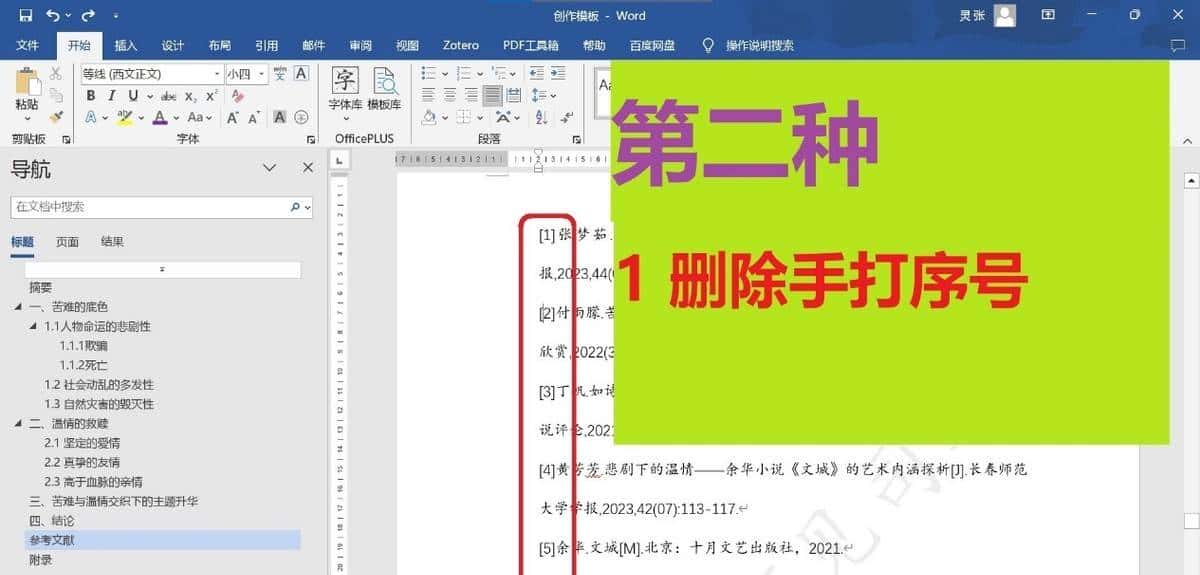Toggle strikethrough formatting
Viewport: 1200px width, 575px height.
click(169, 96)
